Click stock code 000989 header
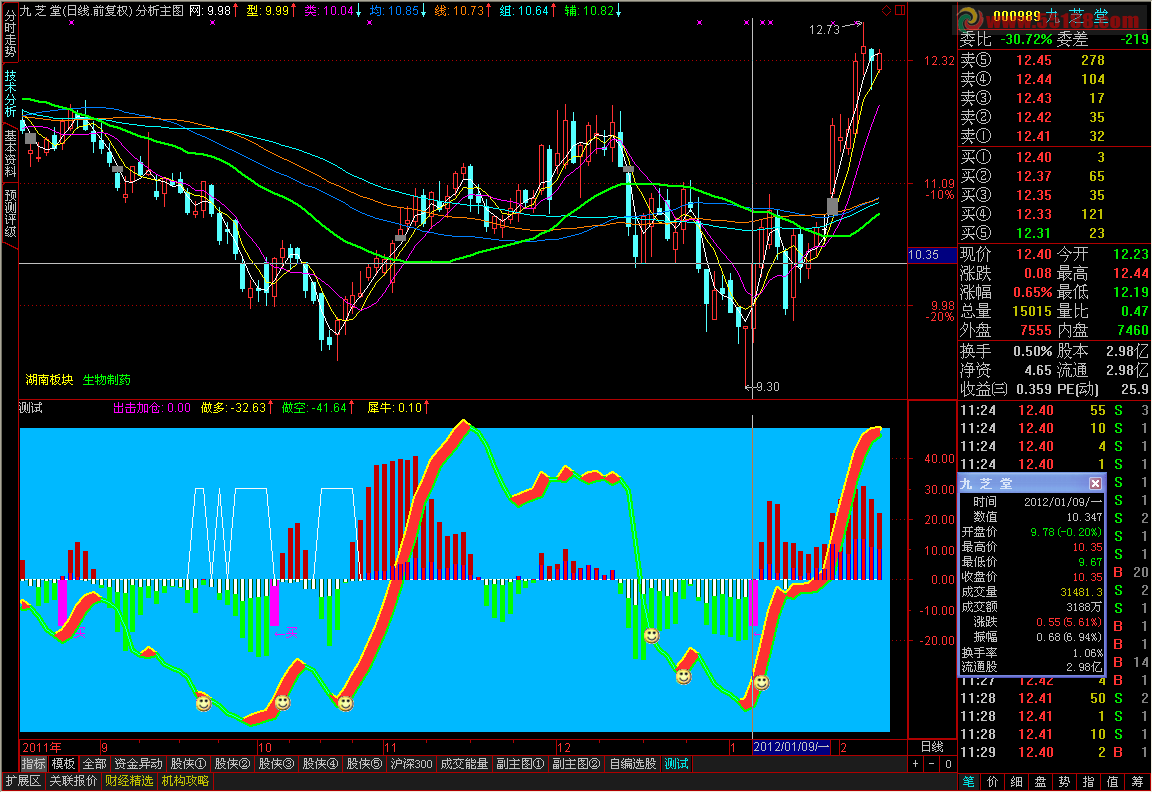Screen dimensions: 1152x793 (1017, 16)
